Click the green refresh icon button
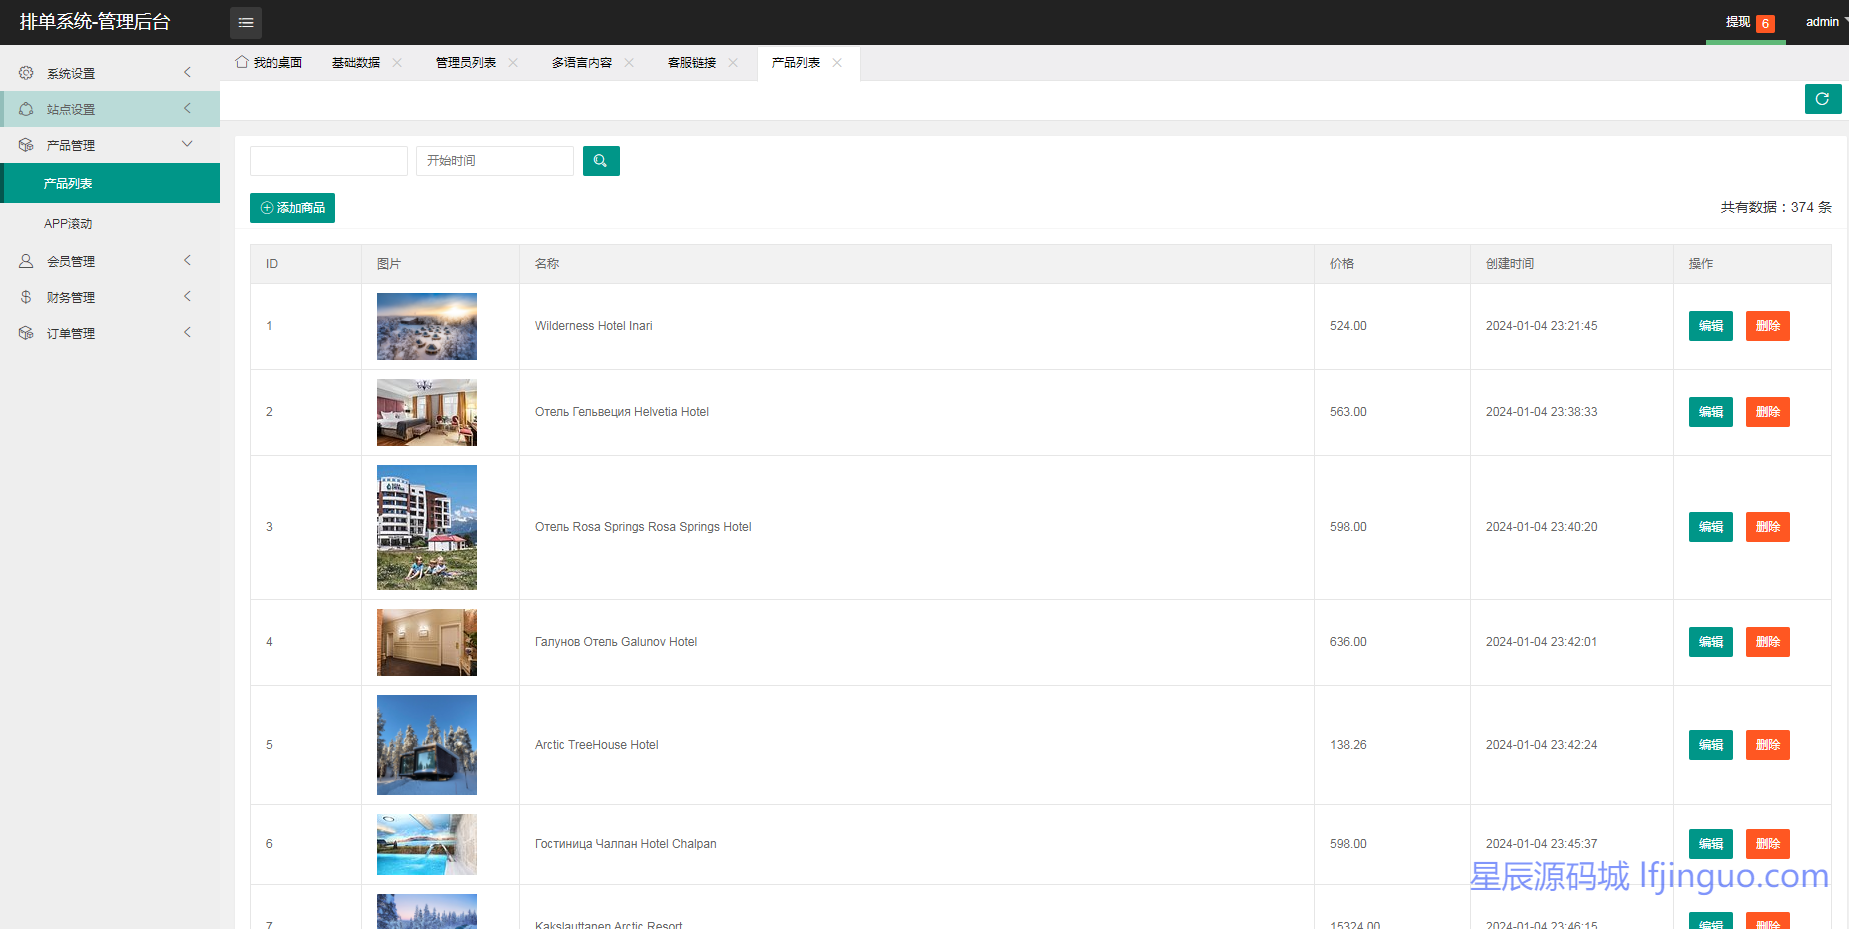 1822,99
